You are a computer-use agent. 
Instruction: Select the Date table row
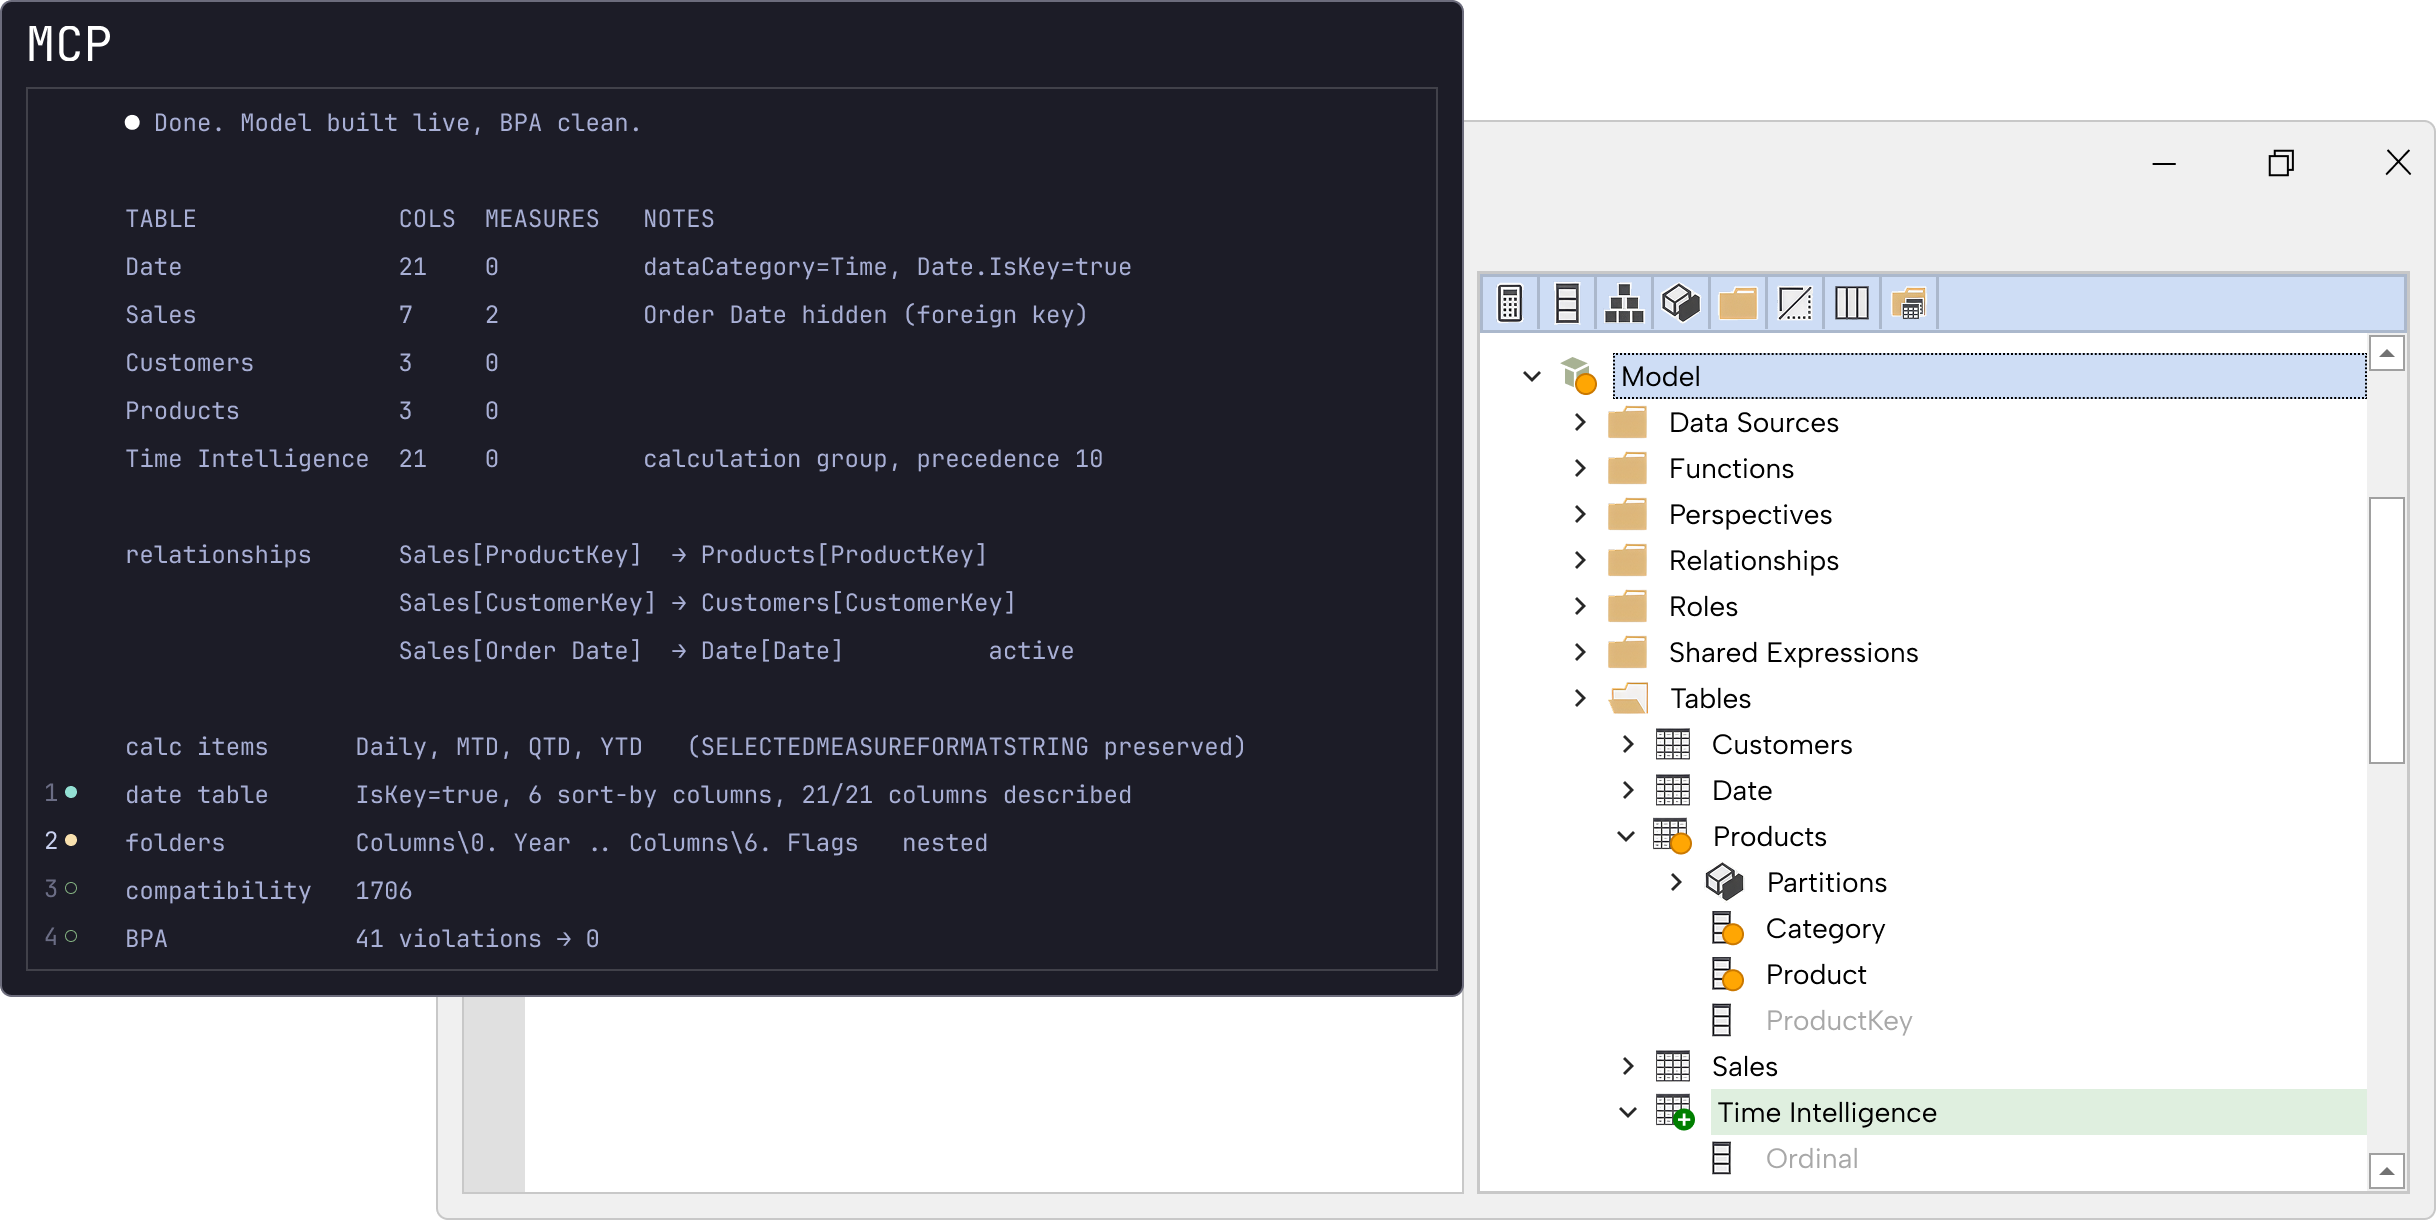pyautogui.click(x=1741, y=790)
